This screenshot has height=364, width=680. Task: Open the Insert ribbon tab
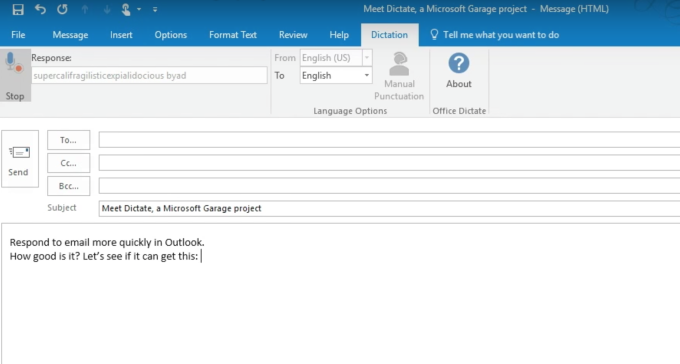pyautogui.click(x=121, y=35)
